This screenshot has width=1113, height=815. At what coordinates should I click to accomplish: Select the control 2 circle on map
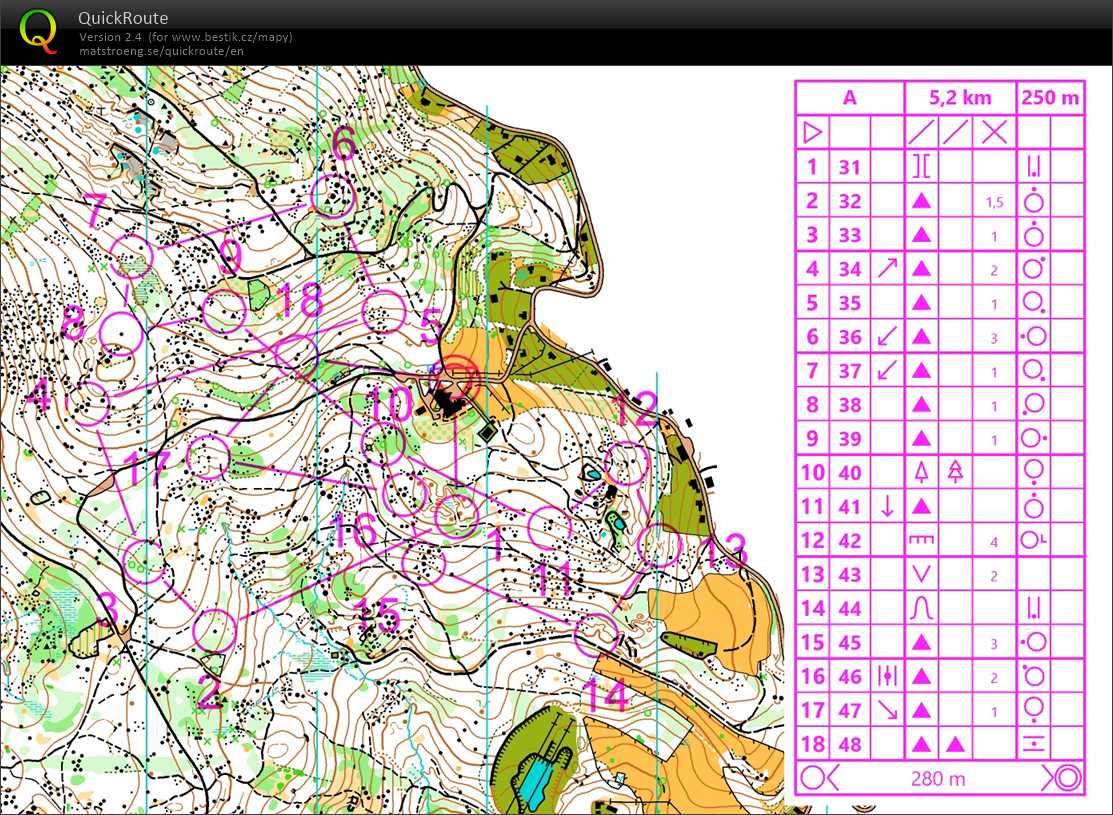214,630
